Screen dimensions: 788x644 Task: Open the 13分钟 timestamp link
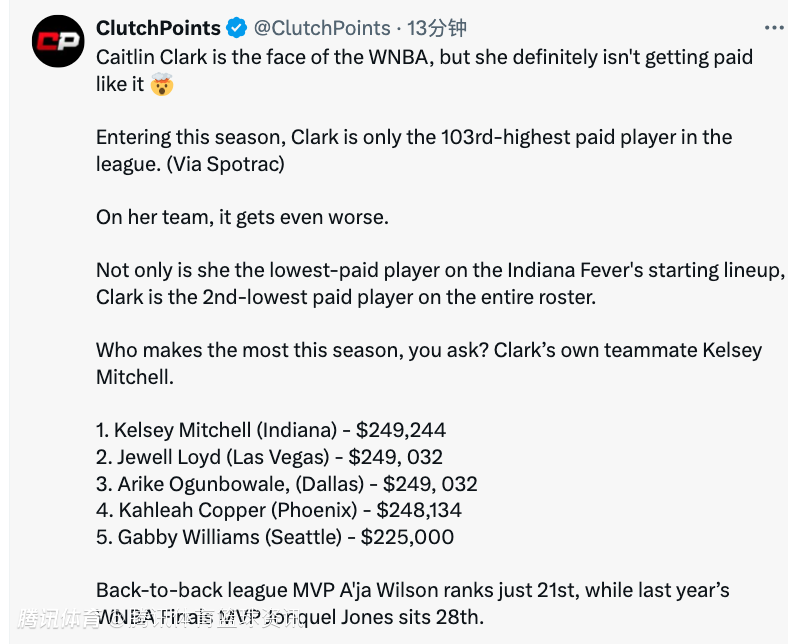click(x=437, y=28)
